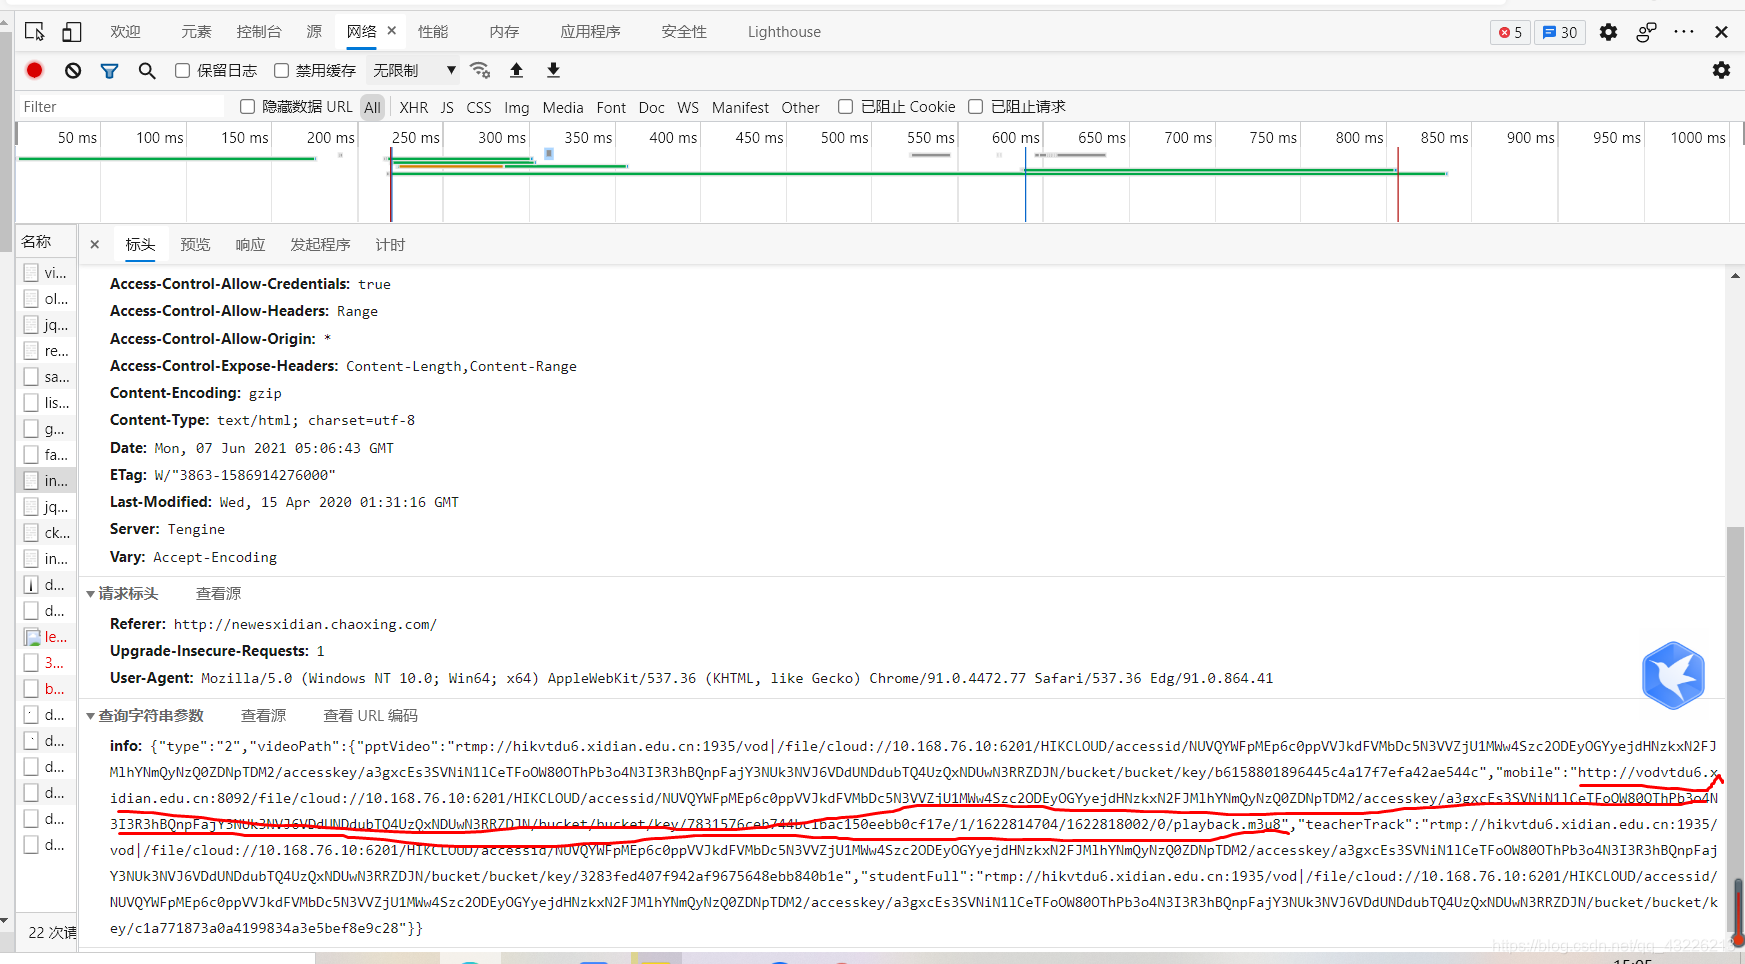1745x964 pixels.
Task: View source of request headers
Action: (218, 593)
